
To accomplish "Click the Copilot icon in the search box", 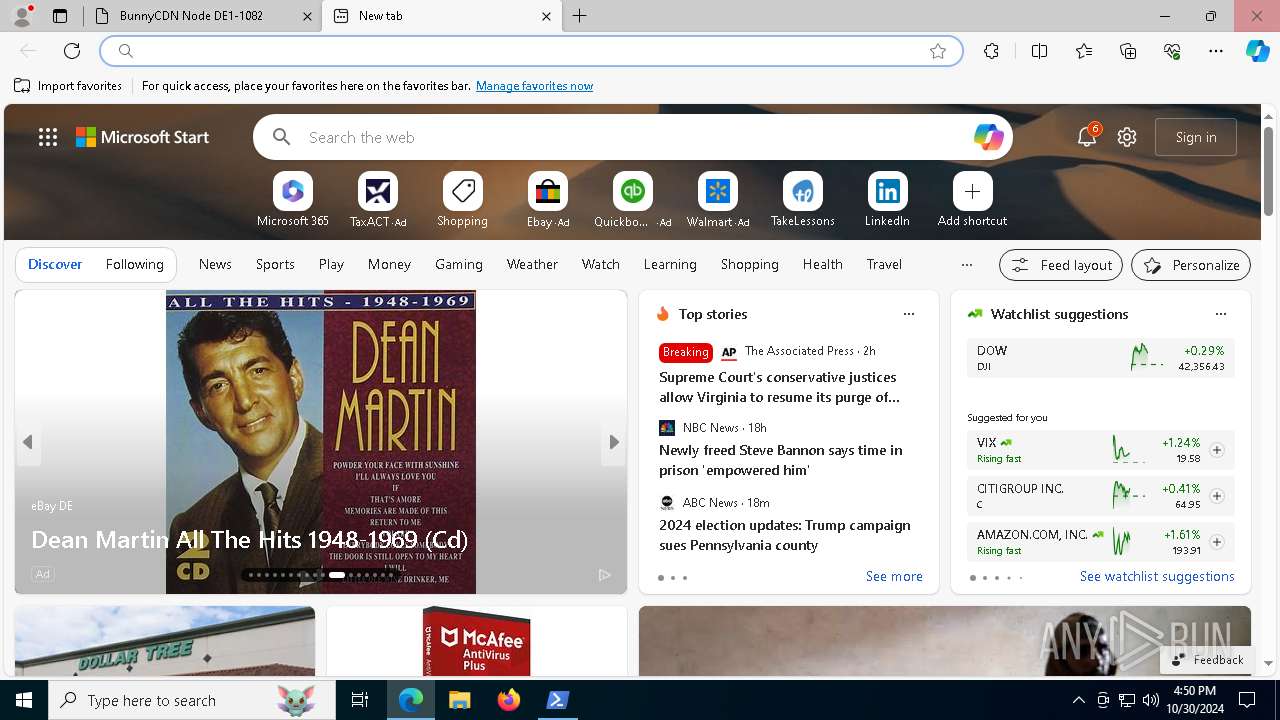I will 988,137.
